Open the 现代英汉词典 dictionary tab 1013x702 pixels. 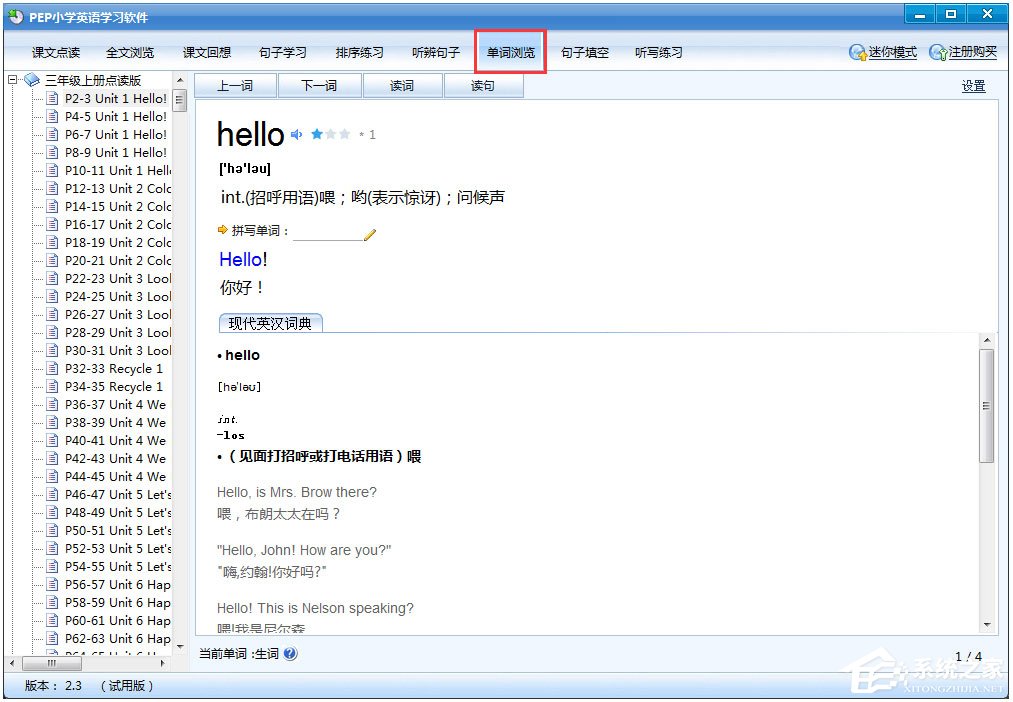[270, 322]
